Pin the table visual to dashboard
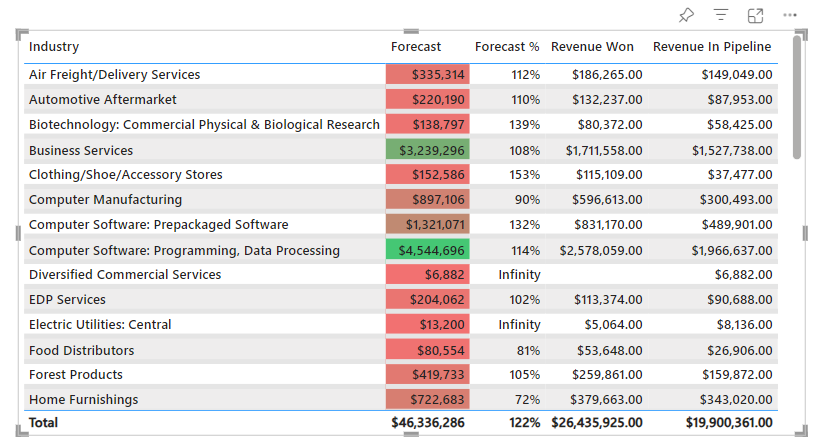This screenshot has width=817, height=440. [x=686, y=15]
